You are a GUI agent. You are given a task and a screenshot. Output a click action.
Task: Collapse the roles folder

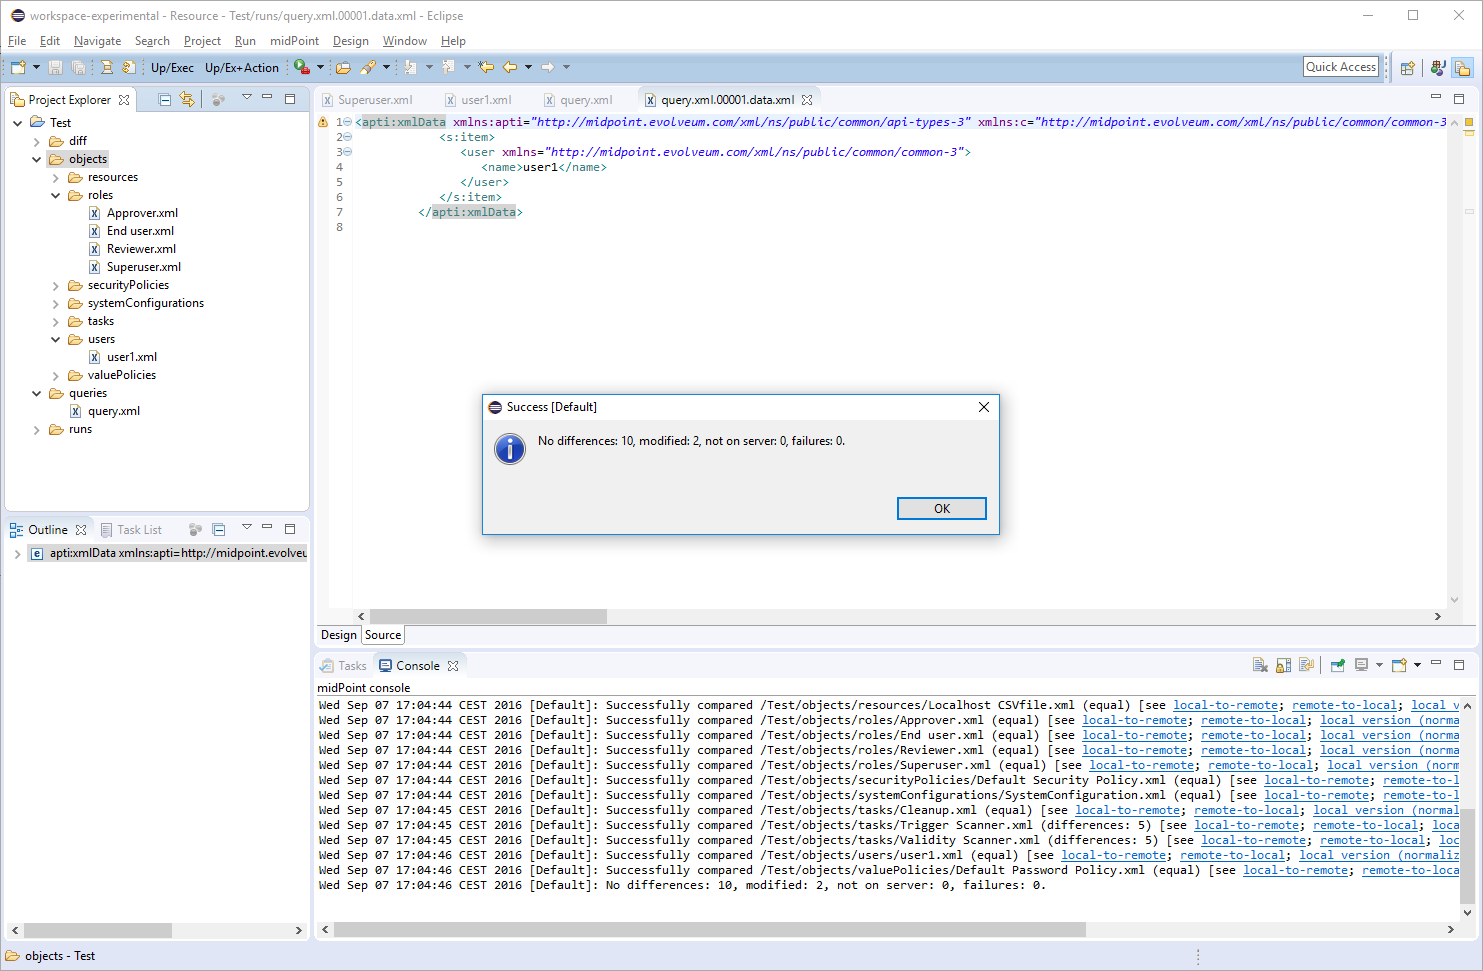(56, 196)
